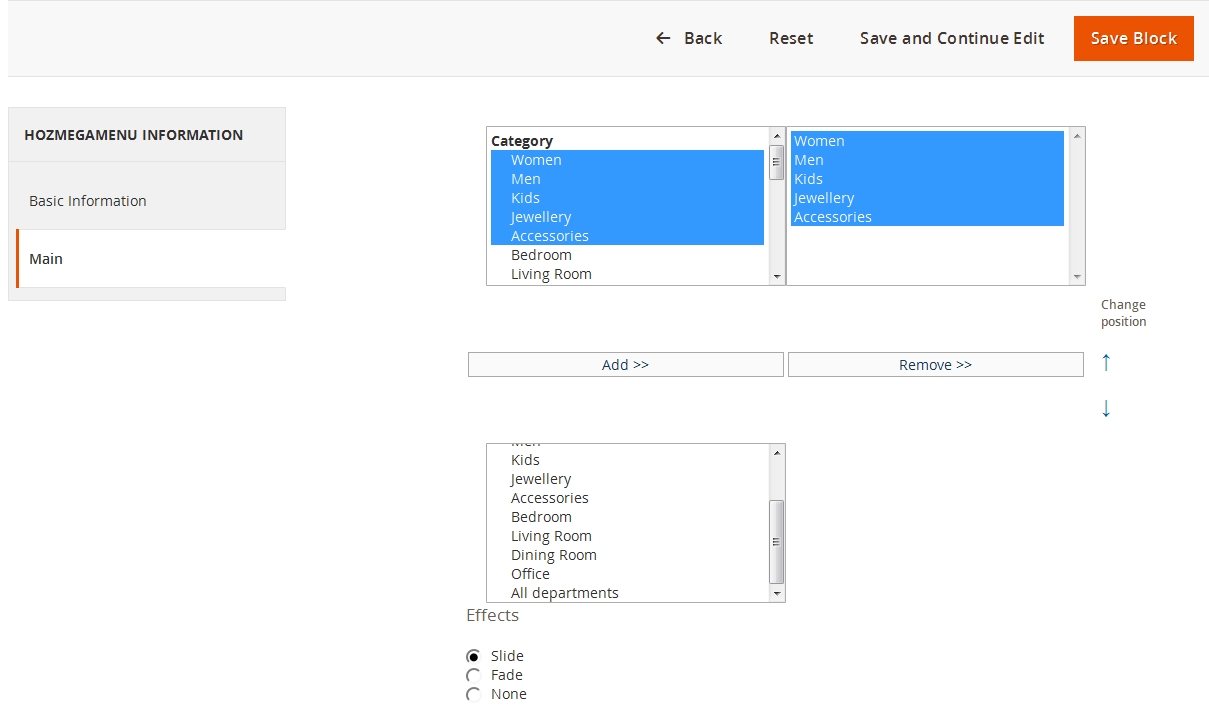This screenshot has height=717, width=1209.
Task: Select Bedroom in the Category list
Action: [x=541, y=254]
